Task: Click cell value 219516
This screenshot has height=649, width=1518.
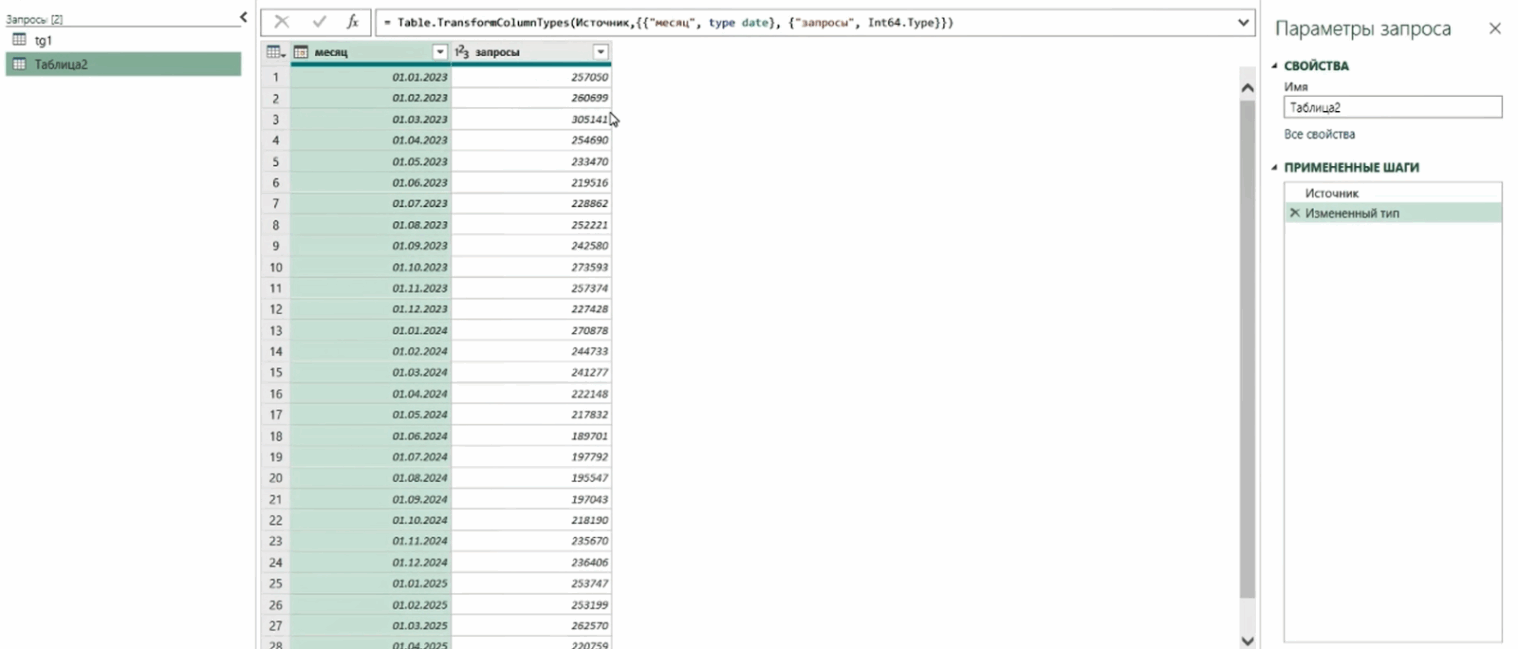Action: point(531,183)
